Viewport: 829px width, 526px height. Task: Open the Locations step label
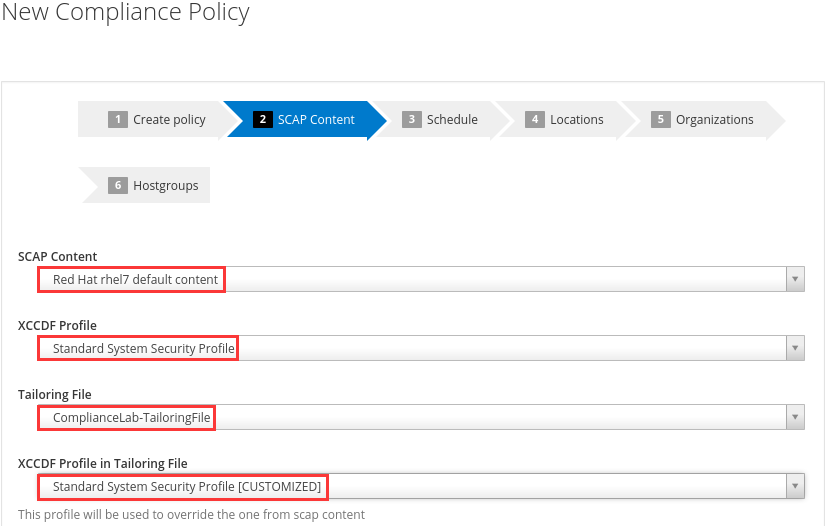(x=577, y=120)
